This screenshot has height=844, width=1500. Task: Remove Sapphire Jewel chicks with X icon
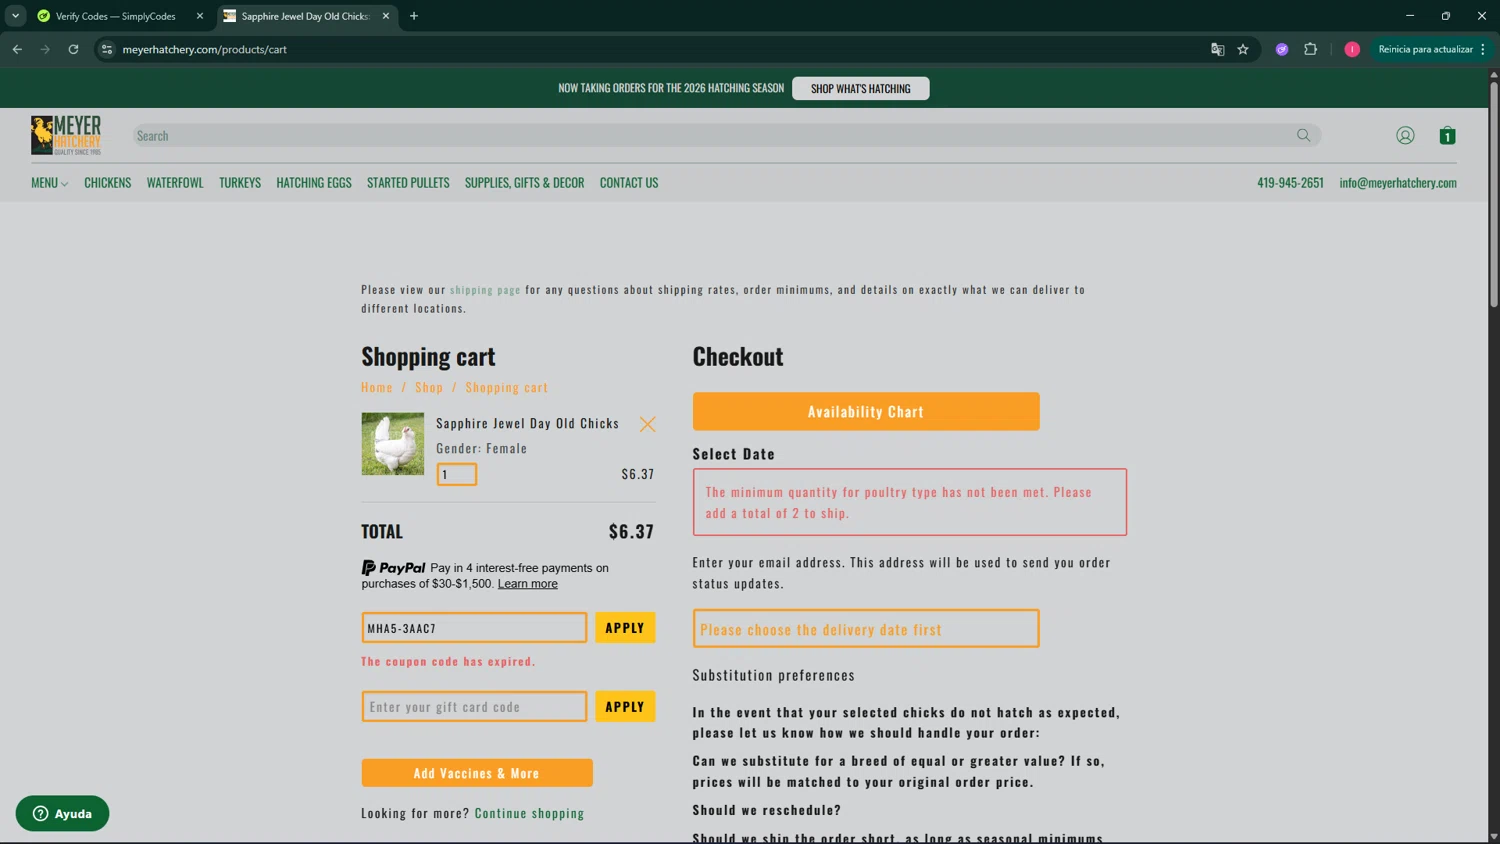[647, 424]
